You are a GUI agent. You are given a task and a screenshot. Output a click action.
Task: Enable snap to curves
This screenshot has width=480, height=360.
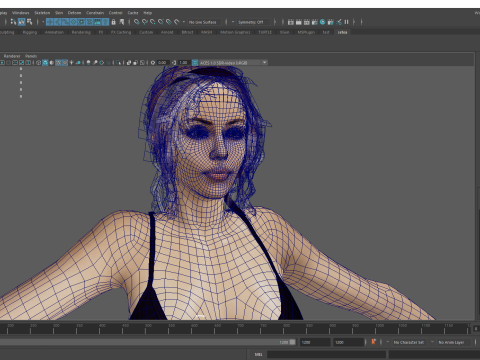tap(145, 22)
